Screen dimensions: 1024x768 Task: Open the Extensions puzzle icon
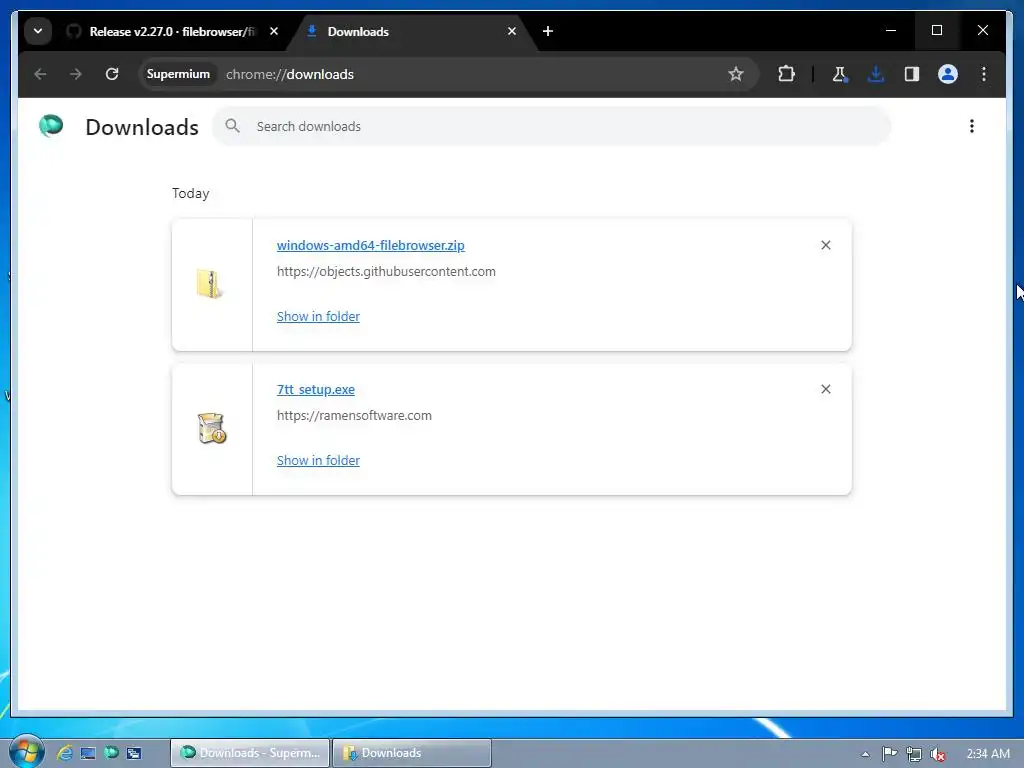(786, 74)
